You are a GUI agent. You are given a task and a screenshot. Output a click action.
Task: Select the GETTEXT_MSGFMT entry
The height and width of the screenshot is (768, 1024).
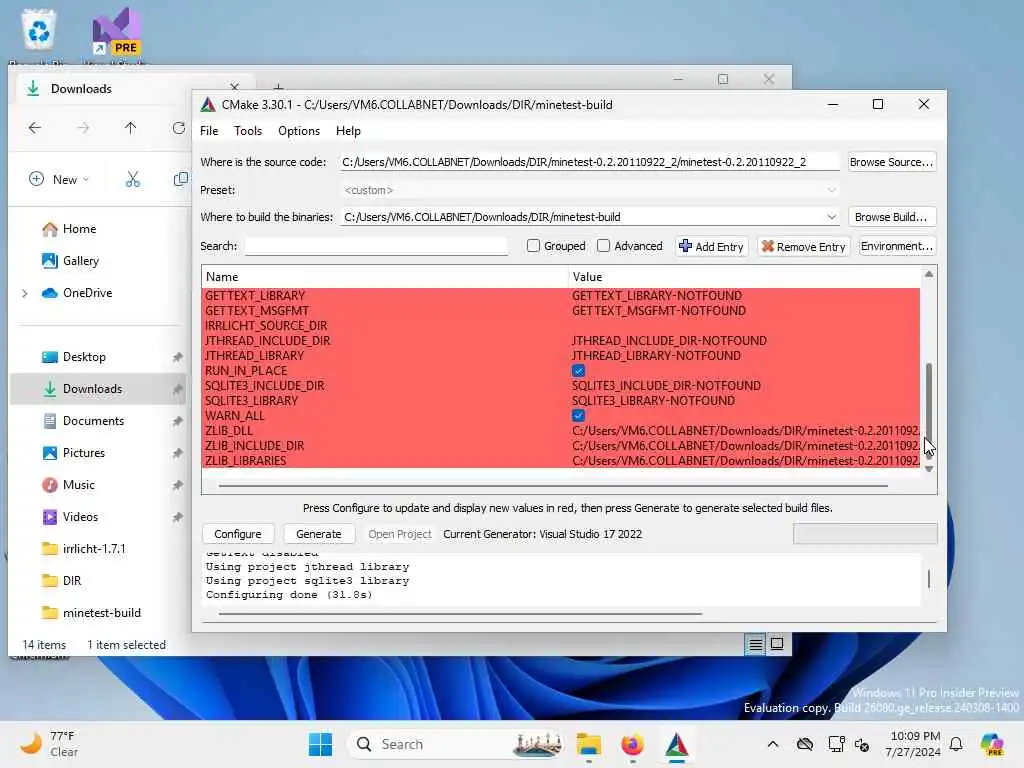tap(257, 310)
